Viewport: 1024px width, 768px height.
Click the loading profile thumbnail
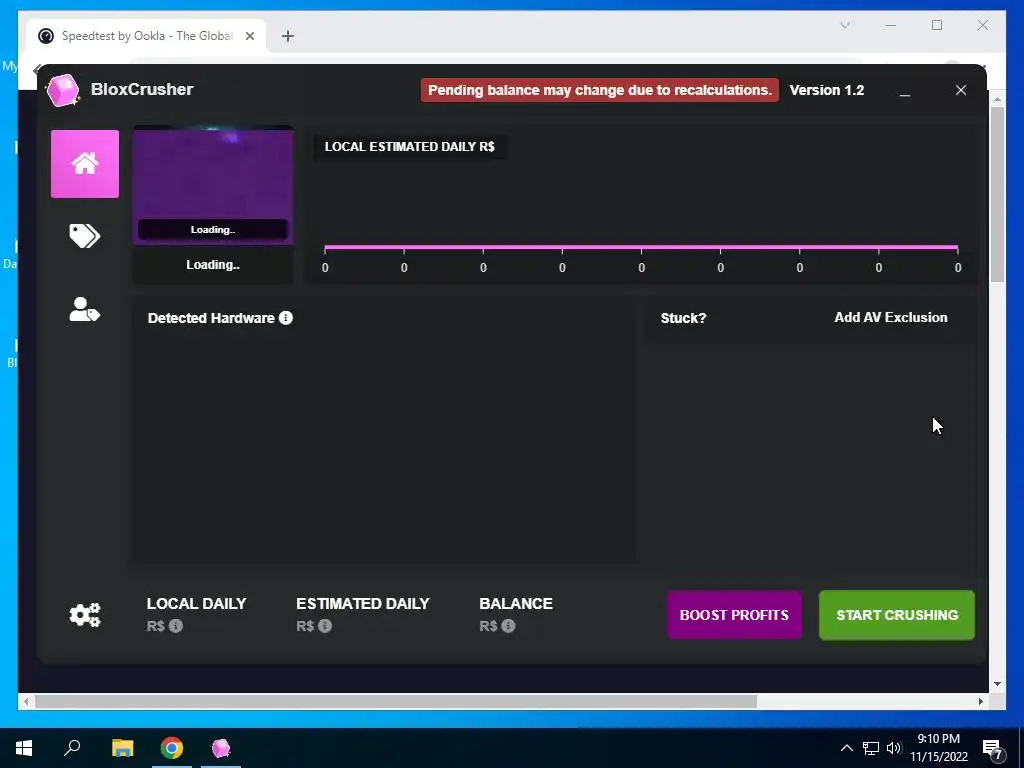[x=213, y=186]
